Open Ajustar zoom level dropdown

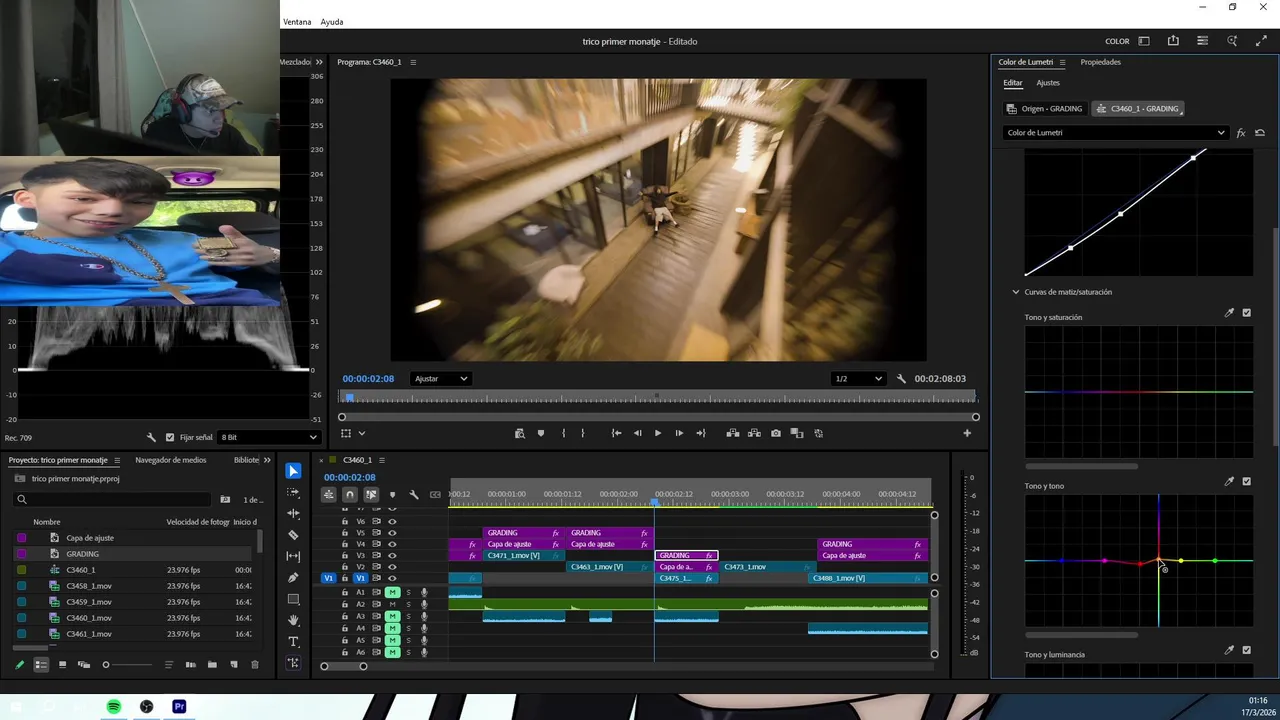click(441, 379)
